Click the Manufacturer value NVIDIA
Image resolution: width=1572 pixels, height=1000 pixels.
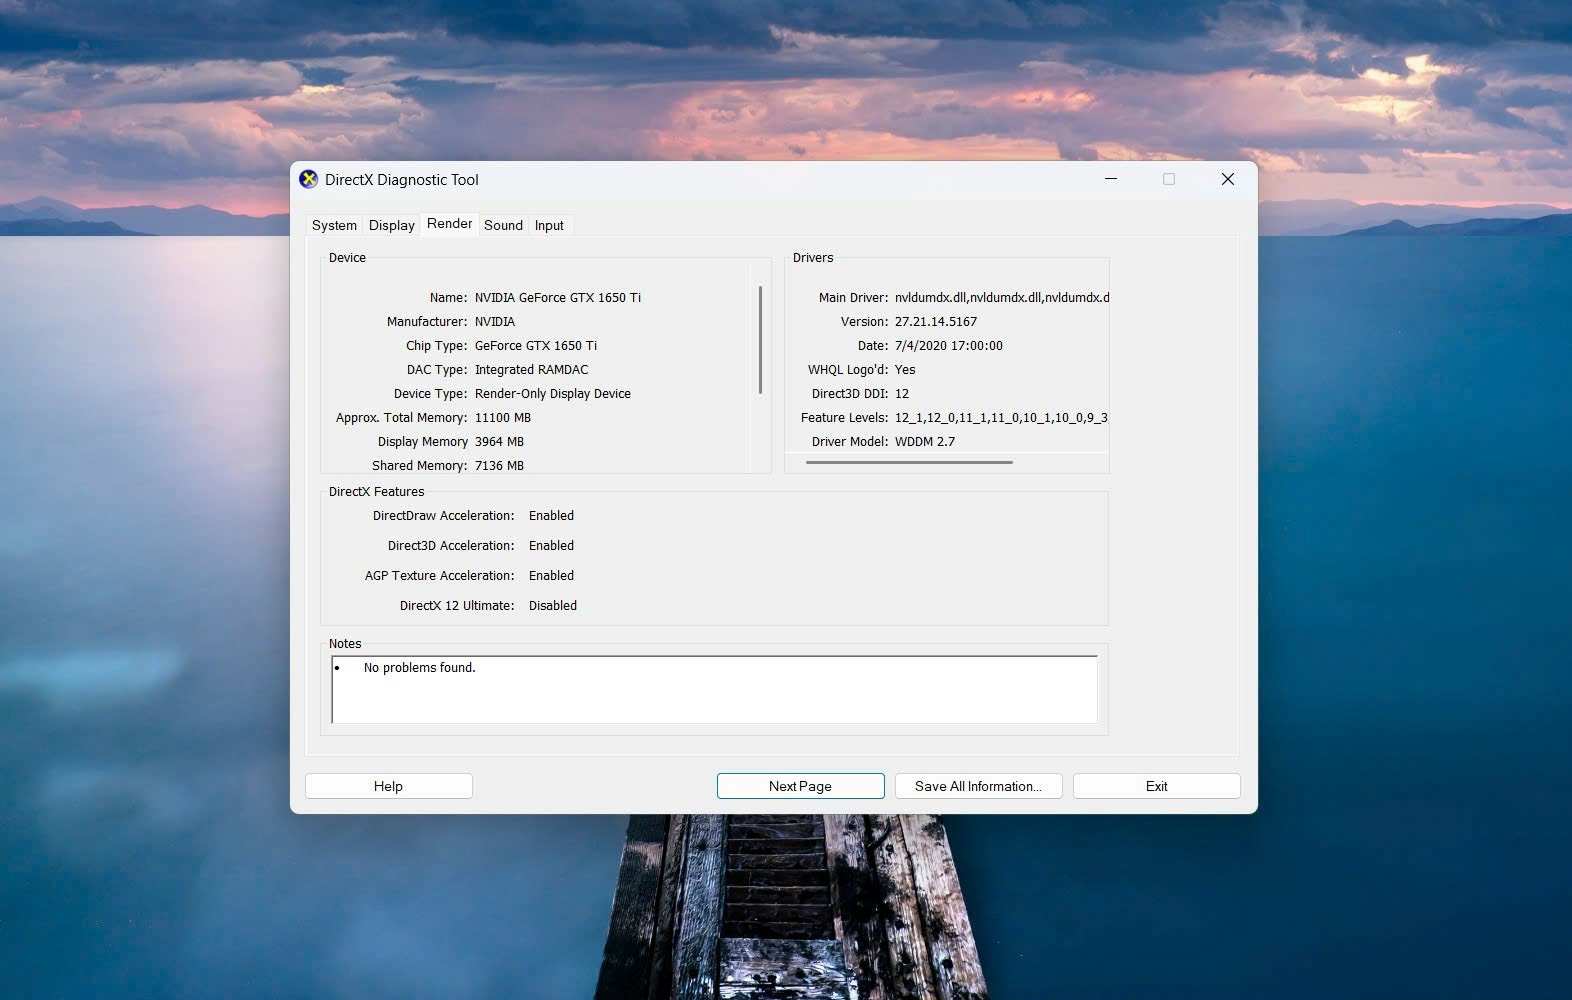click(x=495, y=322)
